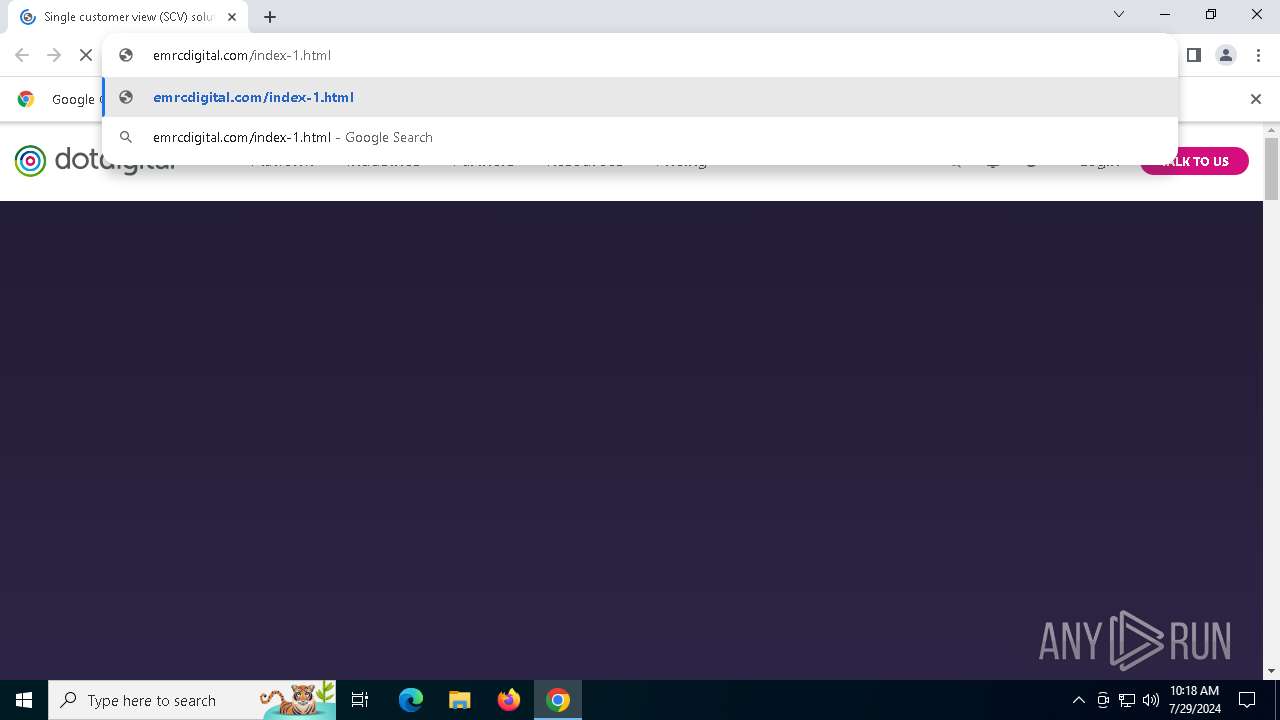Click the globe icon in the address bar
This screenshot has width=1280, height=720.
126,55
